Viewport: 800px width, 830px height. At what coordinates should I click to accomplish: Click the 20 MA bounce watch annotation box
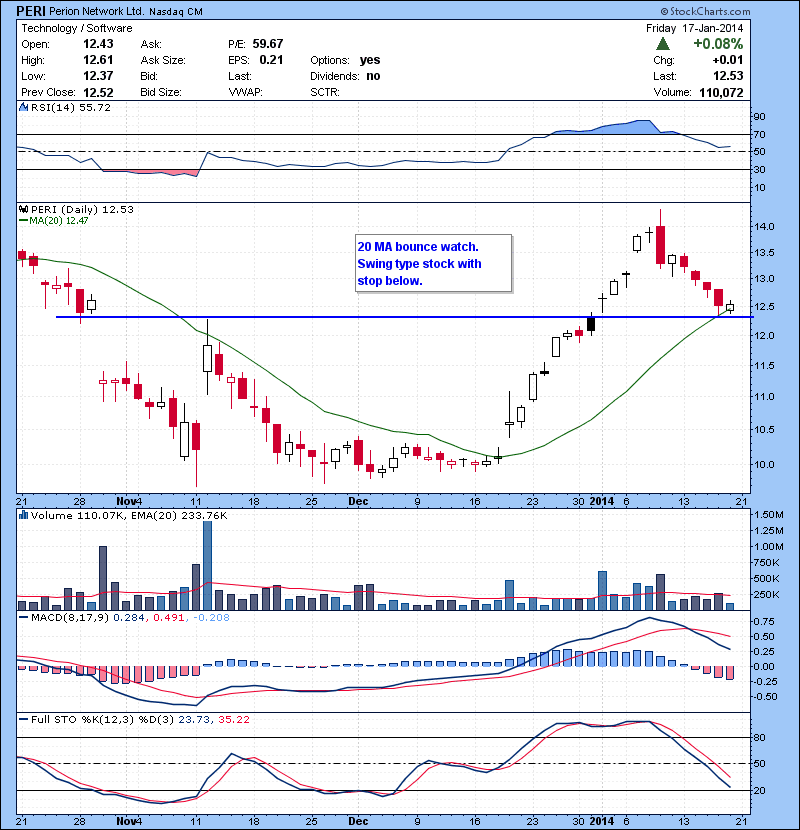[x=434, y=263]
